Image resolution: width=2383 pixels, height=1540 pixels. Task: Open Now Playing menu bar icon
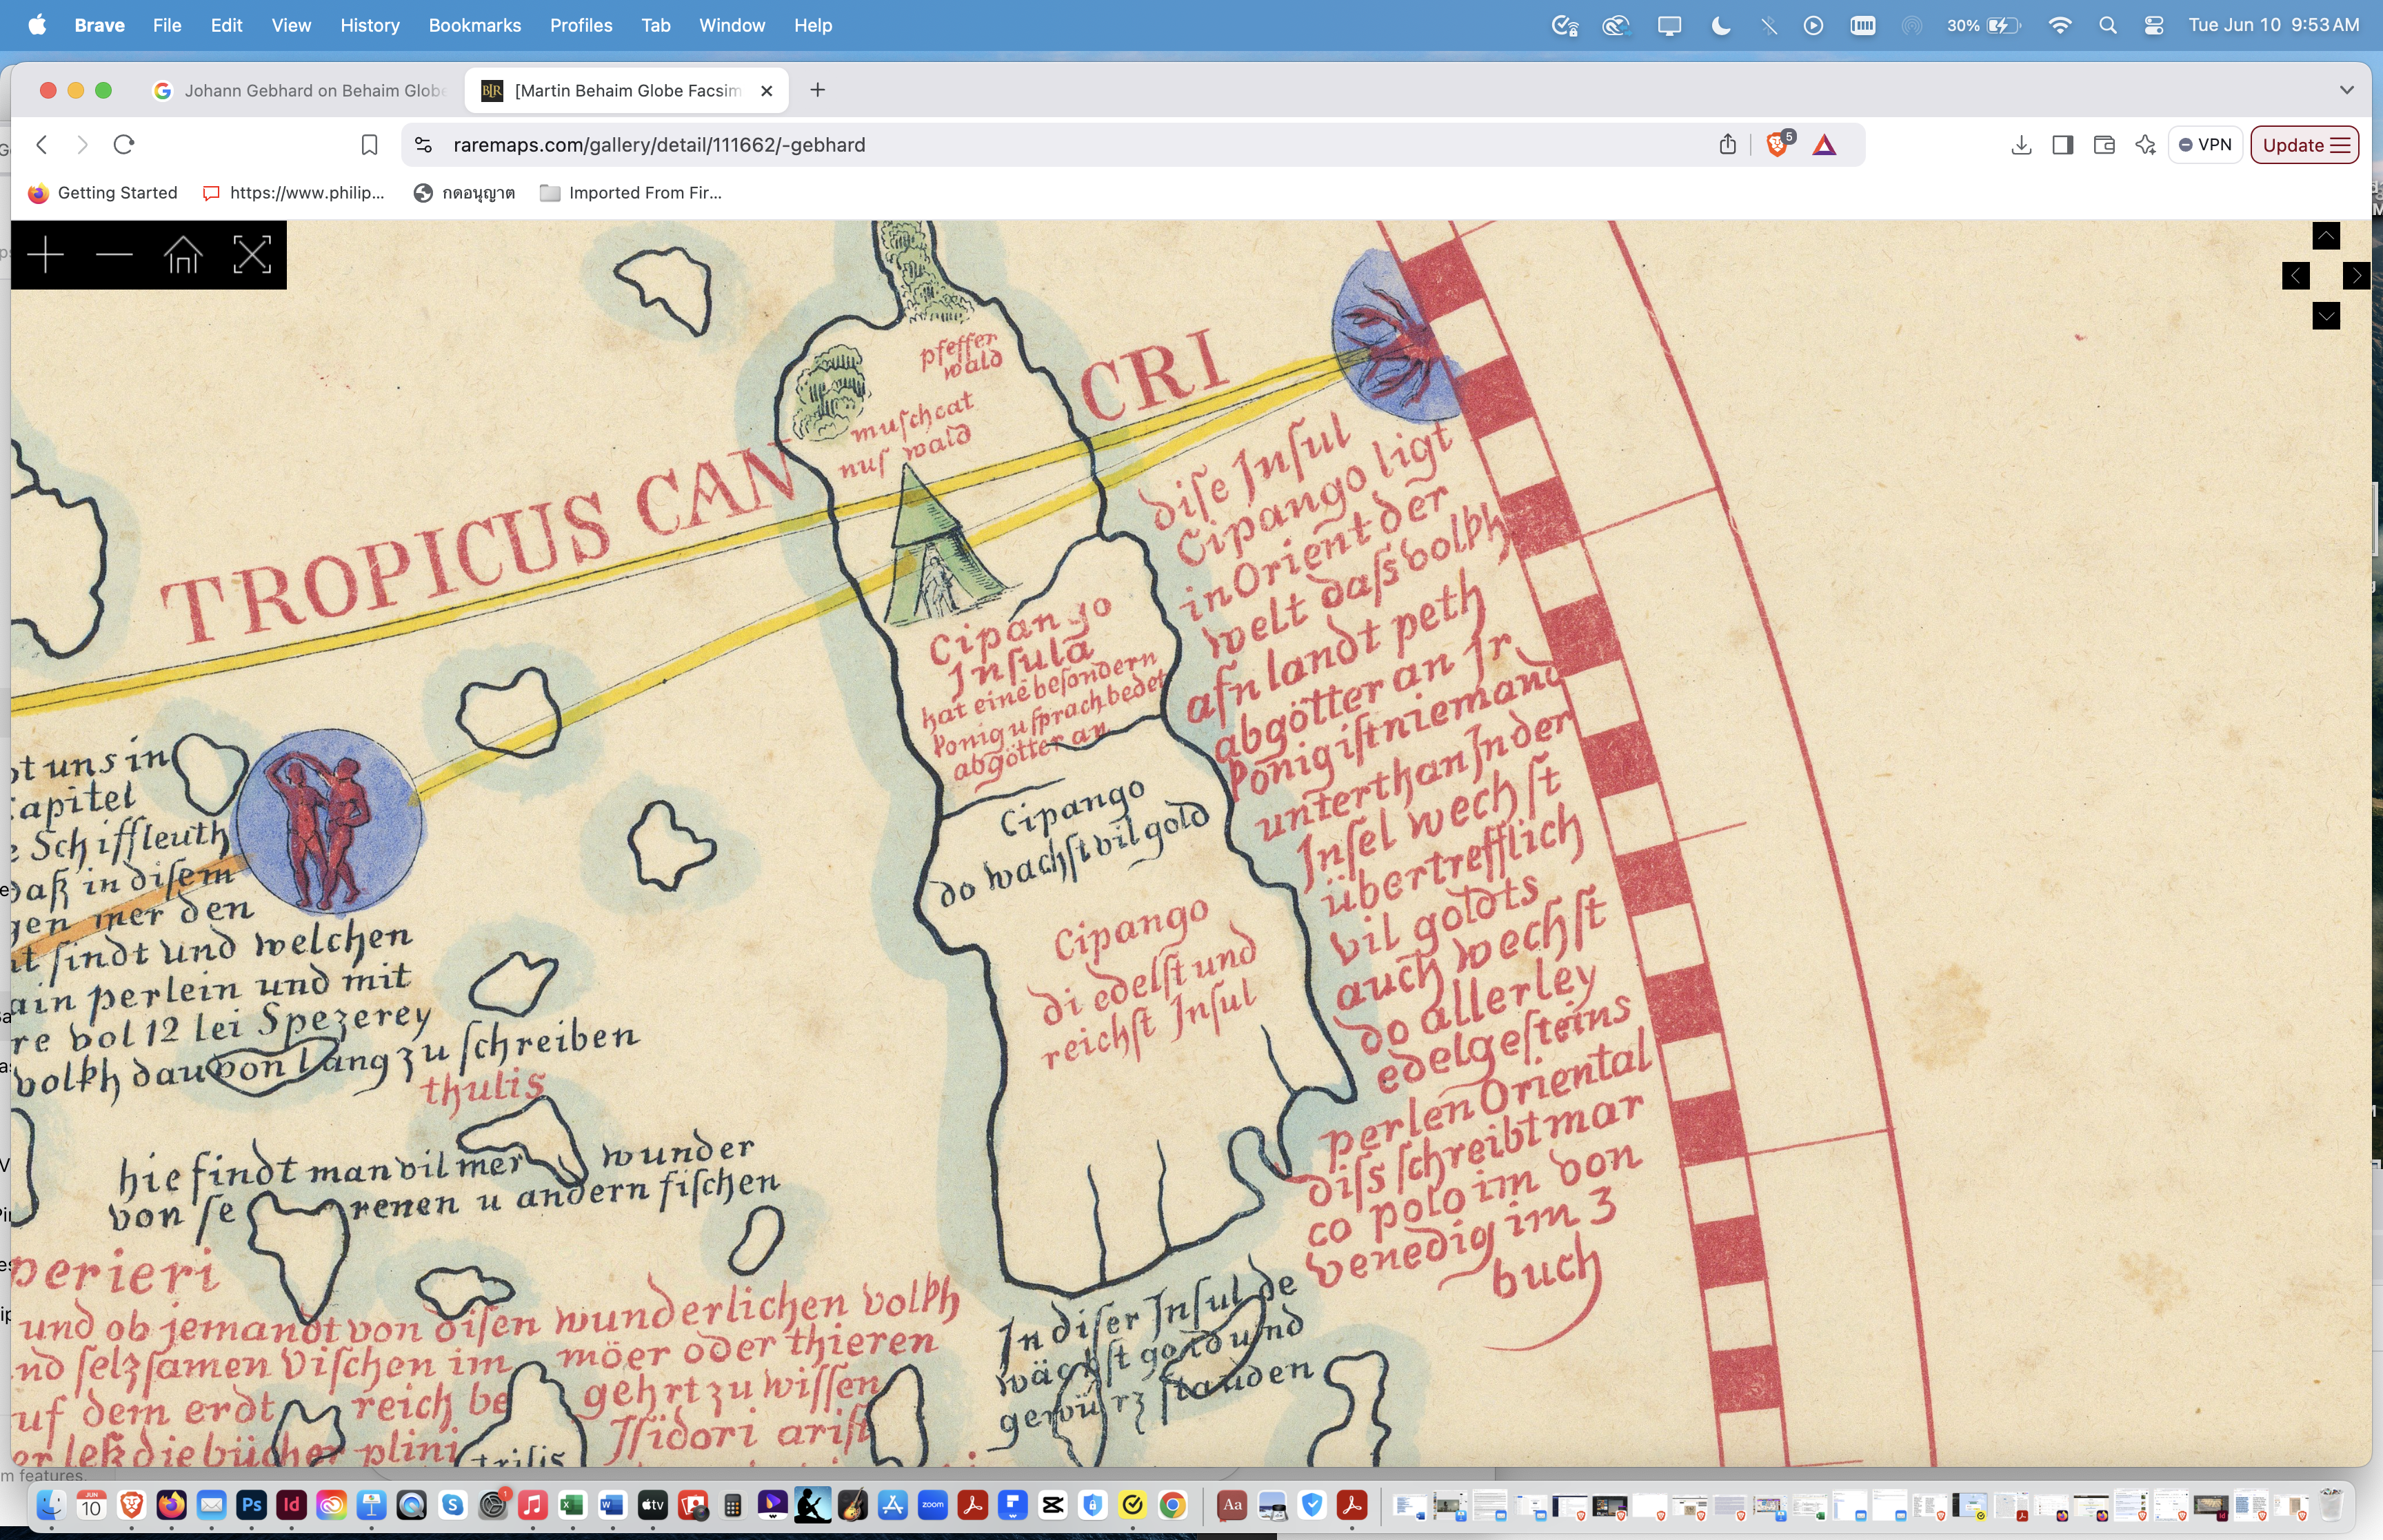coord(1813,26)
